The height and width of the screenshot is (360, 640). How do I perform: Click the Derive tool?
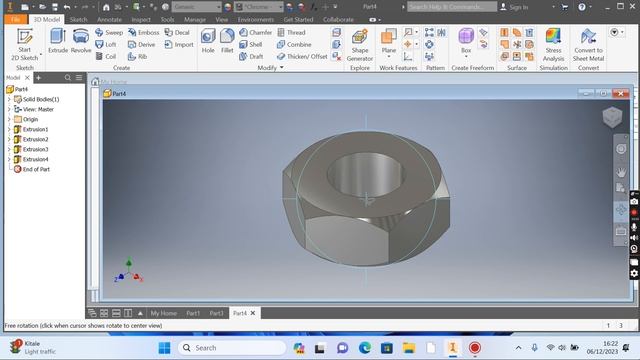click(142, 44)
